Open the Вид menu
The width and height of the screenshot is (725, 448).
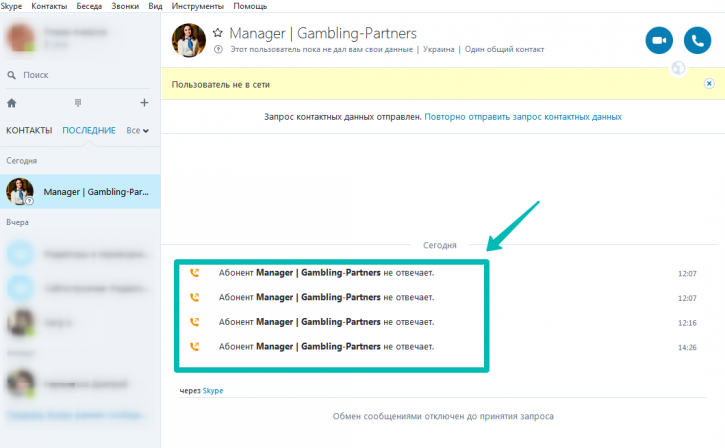click(x=155, y=6)
